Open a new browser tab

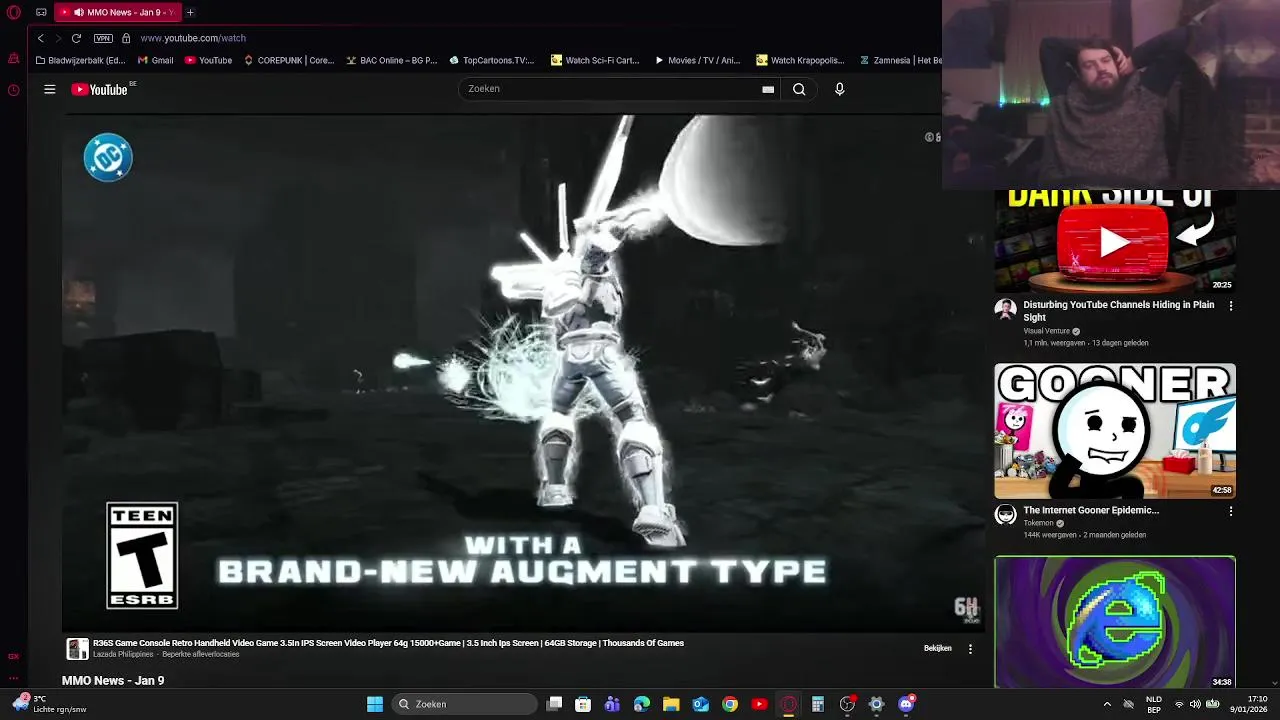coord(190,12)
